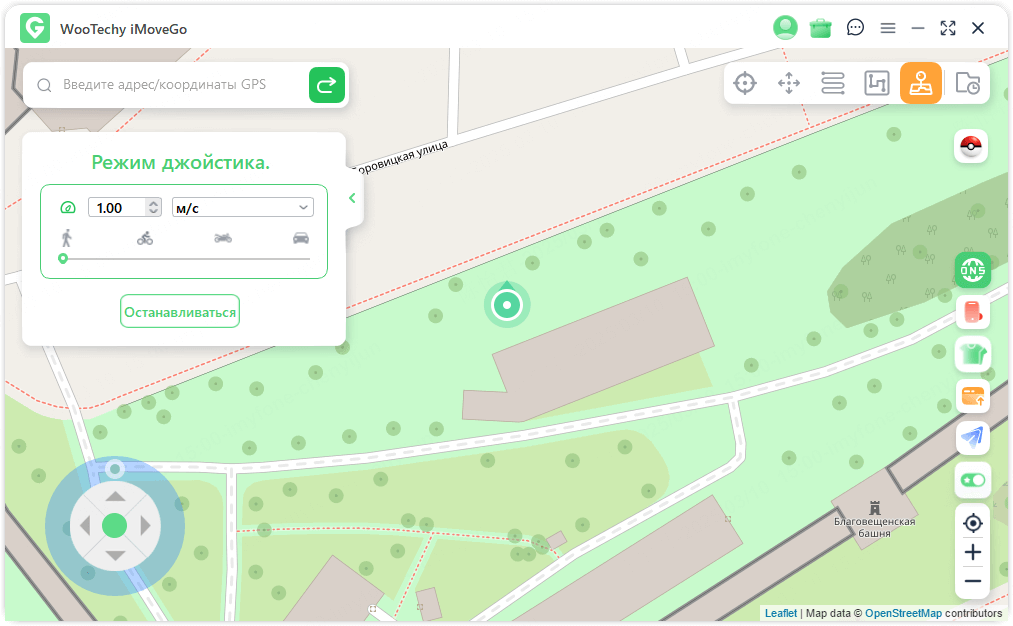Click the Pokéball icon on right sidebar
This screenshot has width=1013, height=626.
tap(972, 147)
